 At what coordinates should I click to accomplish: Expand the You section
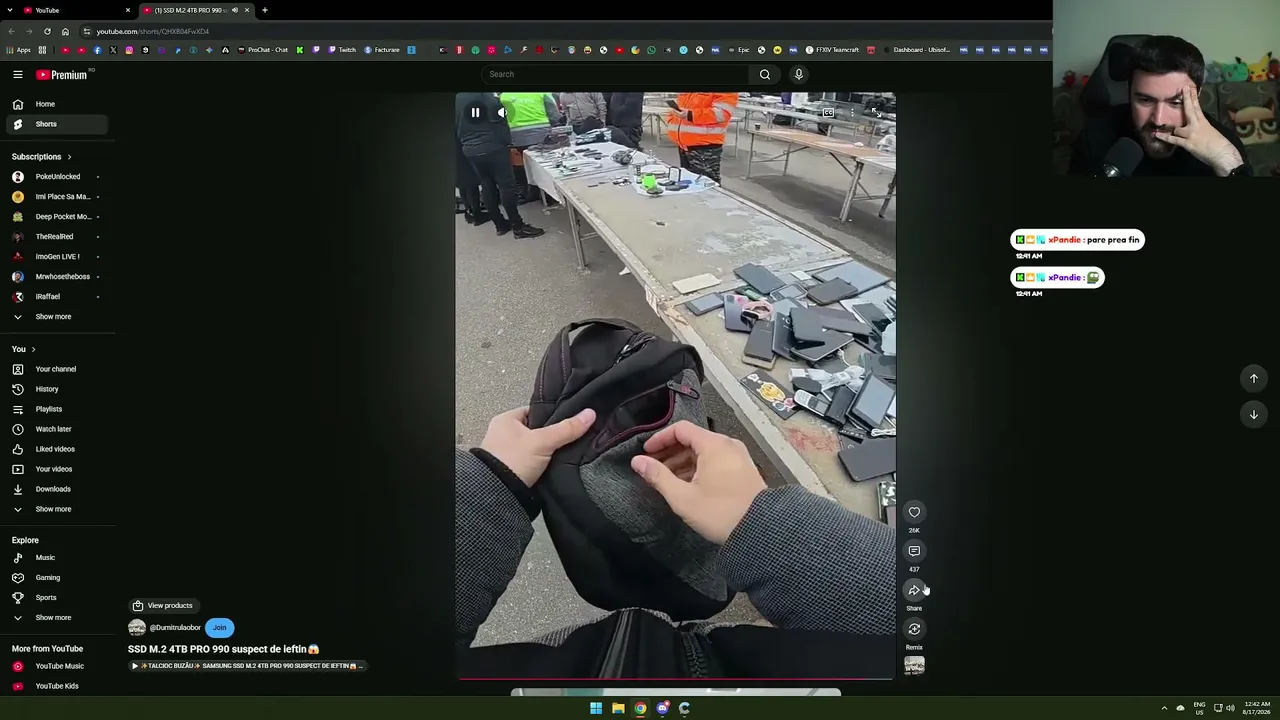pos(24,349)
